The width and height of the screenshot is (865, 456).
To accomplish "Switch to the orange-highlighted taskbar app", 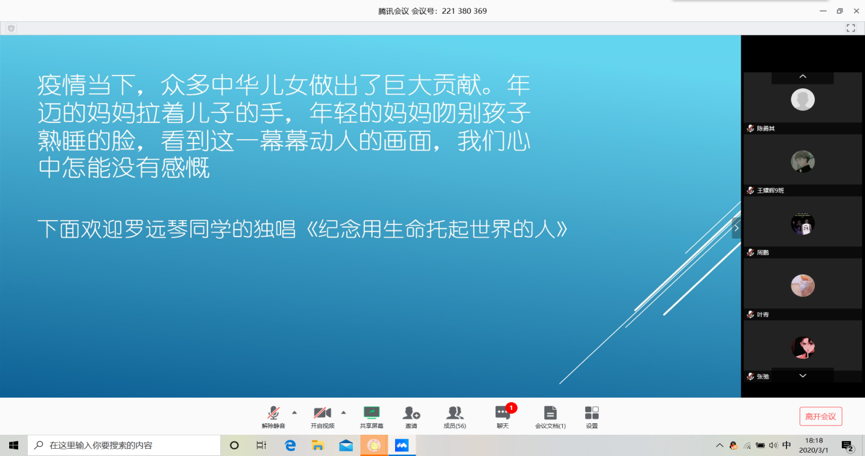I will pos(374,445).
